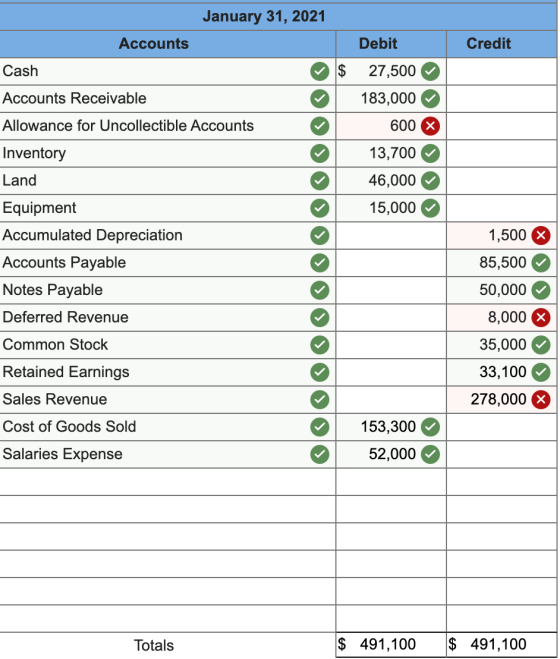This screenshot has height=659, width=560.
Task: Click the Common Stock account label
Action: (x=55, y=344)
